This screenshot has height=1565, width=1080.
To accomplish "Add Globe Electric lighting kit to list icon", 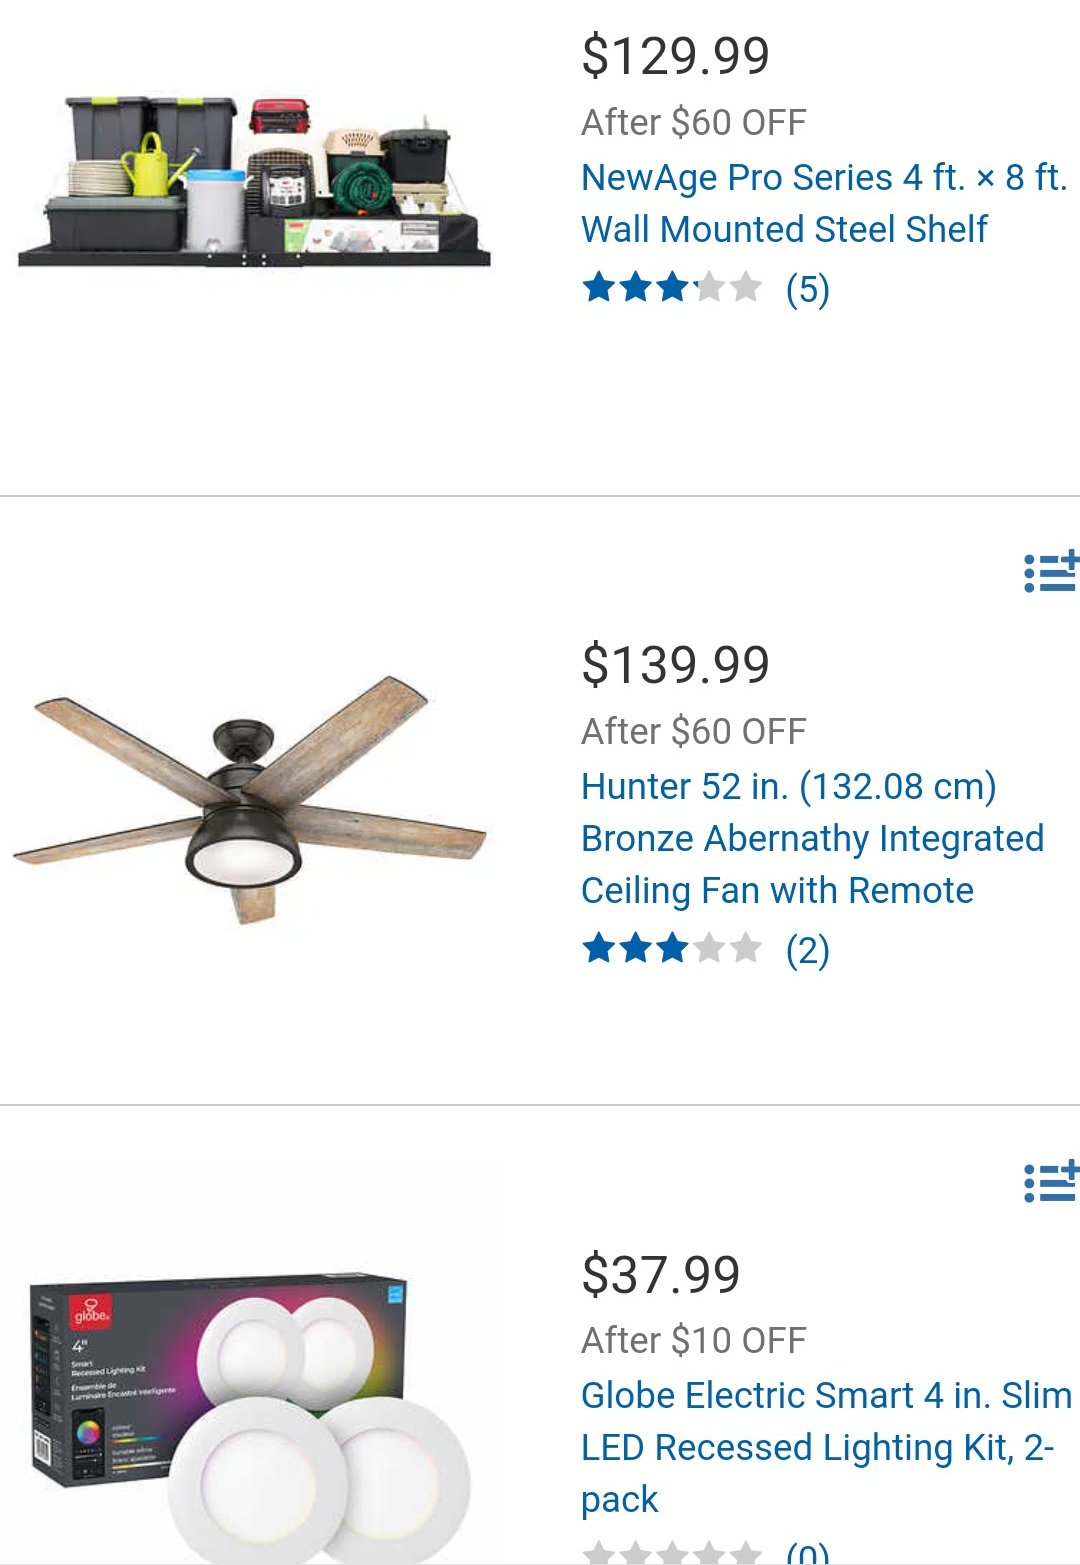I will click(x=1051, y=1181).
